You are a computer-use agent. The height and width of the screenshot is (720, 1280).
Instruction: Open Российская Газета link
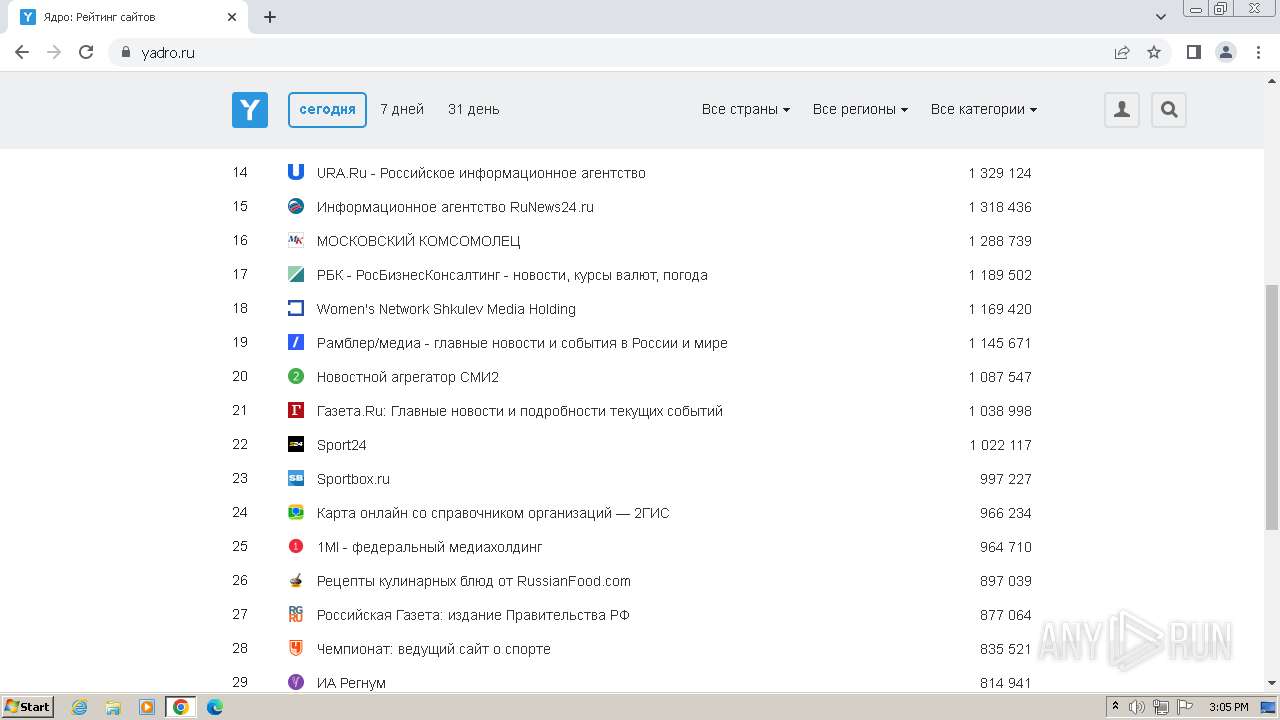pyautogui.click(x=473, y=615)
